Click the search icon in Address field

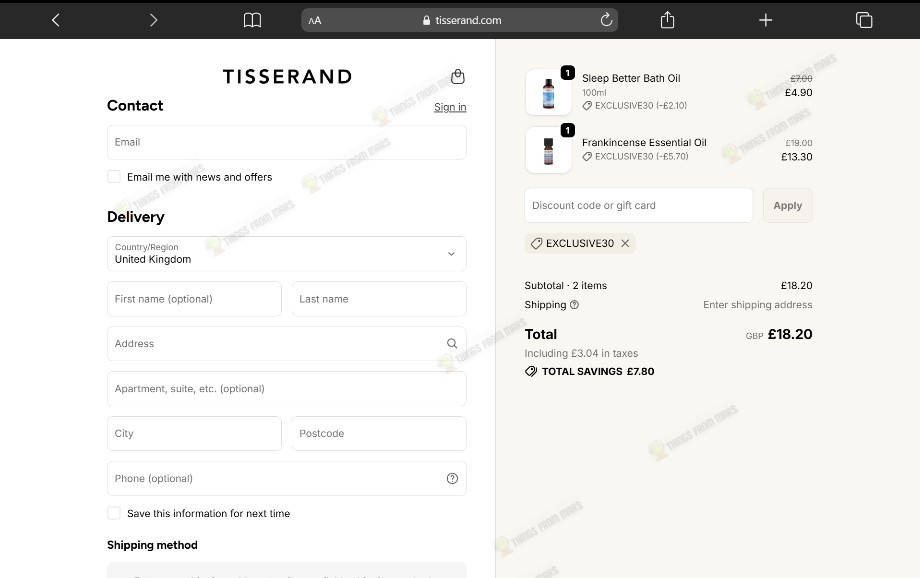452,343
